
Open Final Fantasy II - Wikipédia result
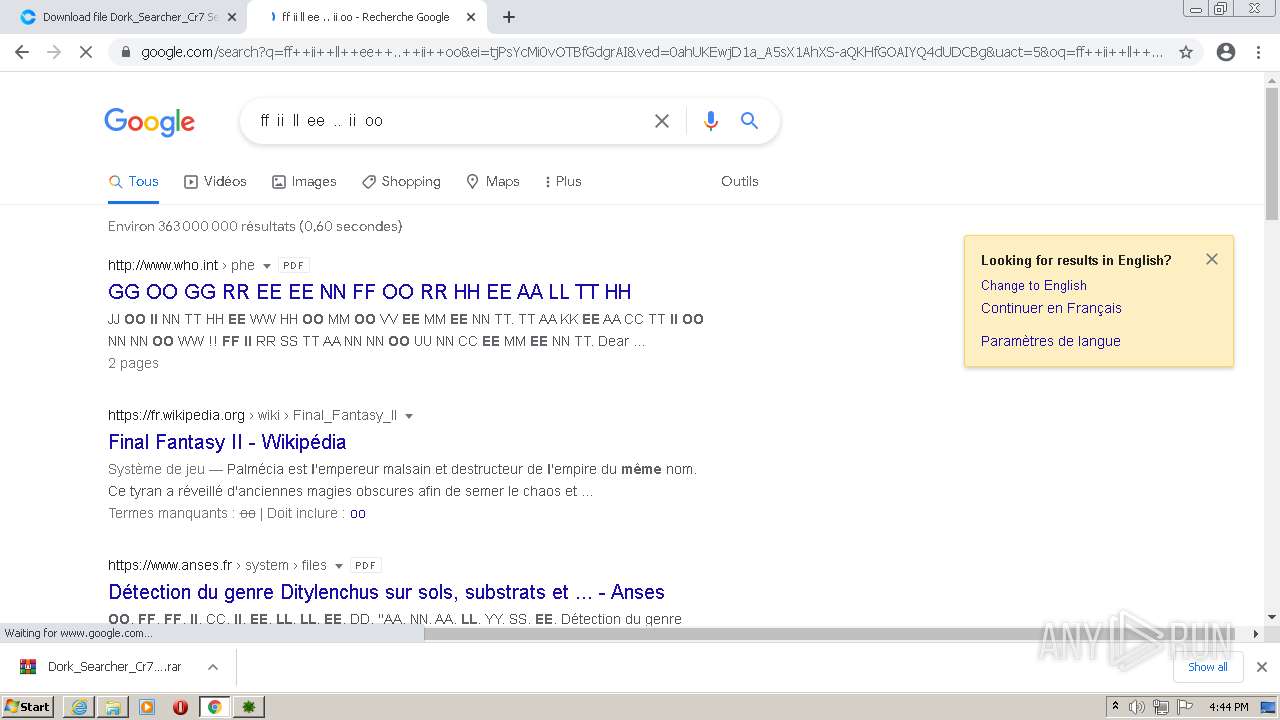click(x=227, y=442)
